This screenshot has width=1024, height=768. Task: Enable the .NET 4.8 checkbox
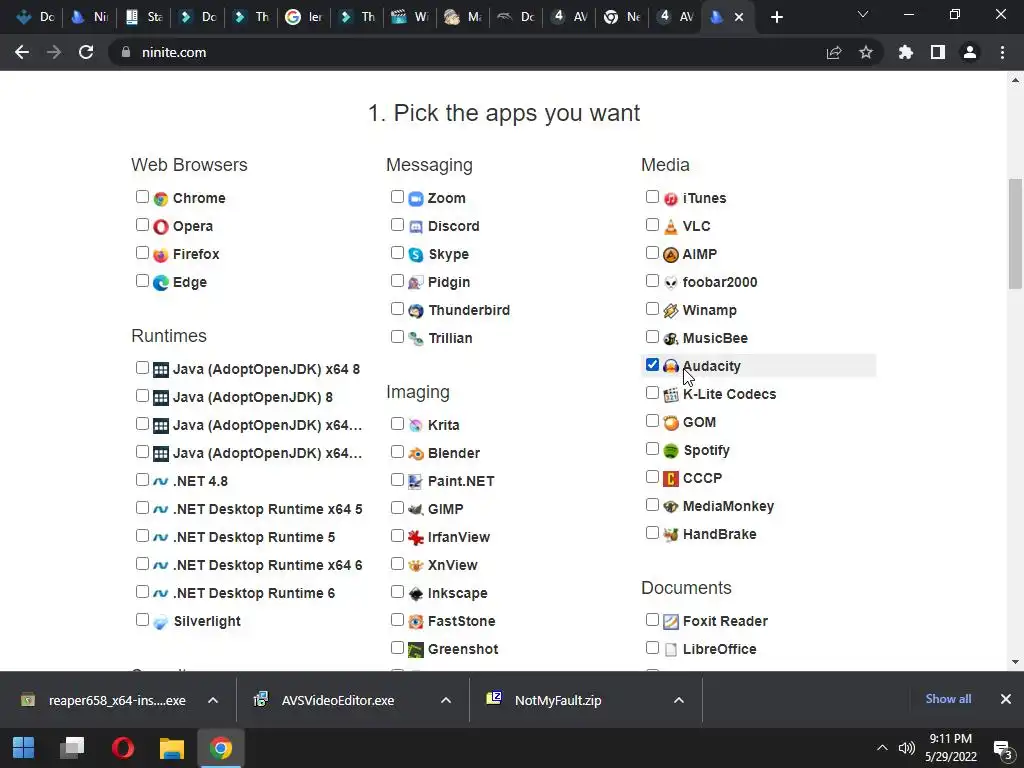[x=142, y=480]
